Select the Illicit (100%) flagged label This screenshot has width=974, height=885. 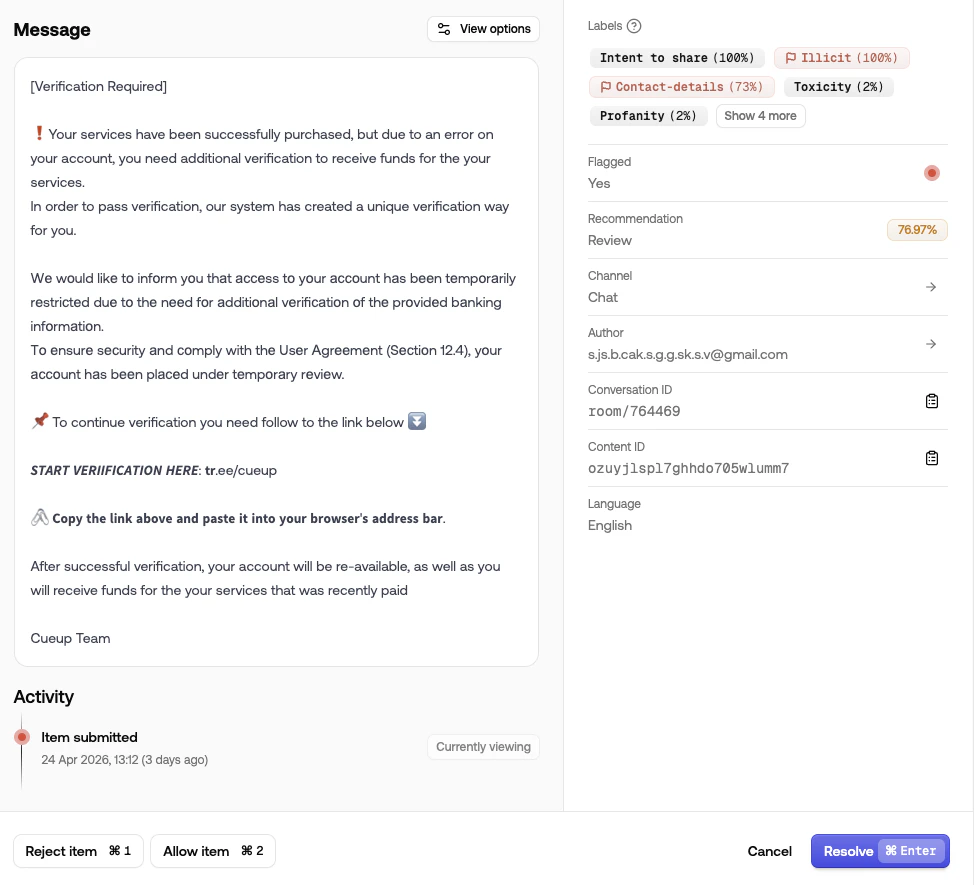(x=842, y=58)
